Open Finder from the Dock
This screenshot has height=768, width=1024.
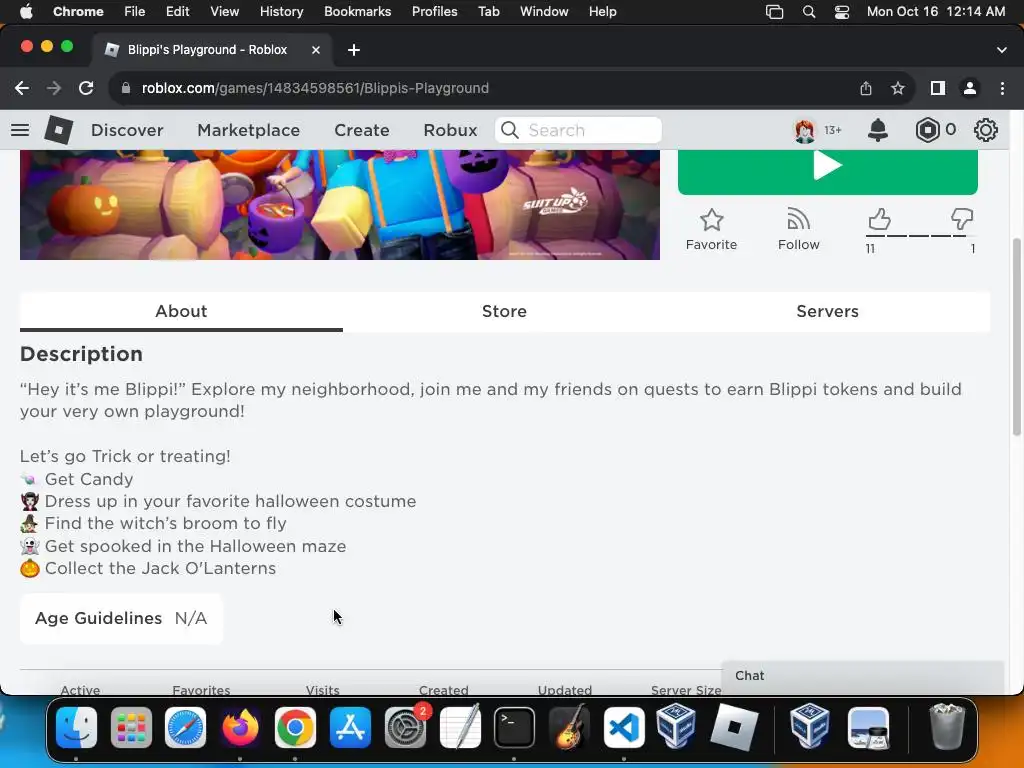(x=76, y=728)
